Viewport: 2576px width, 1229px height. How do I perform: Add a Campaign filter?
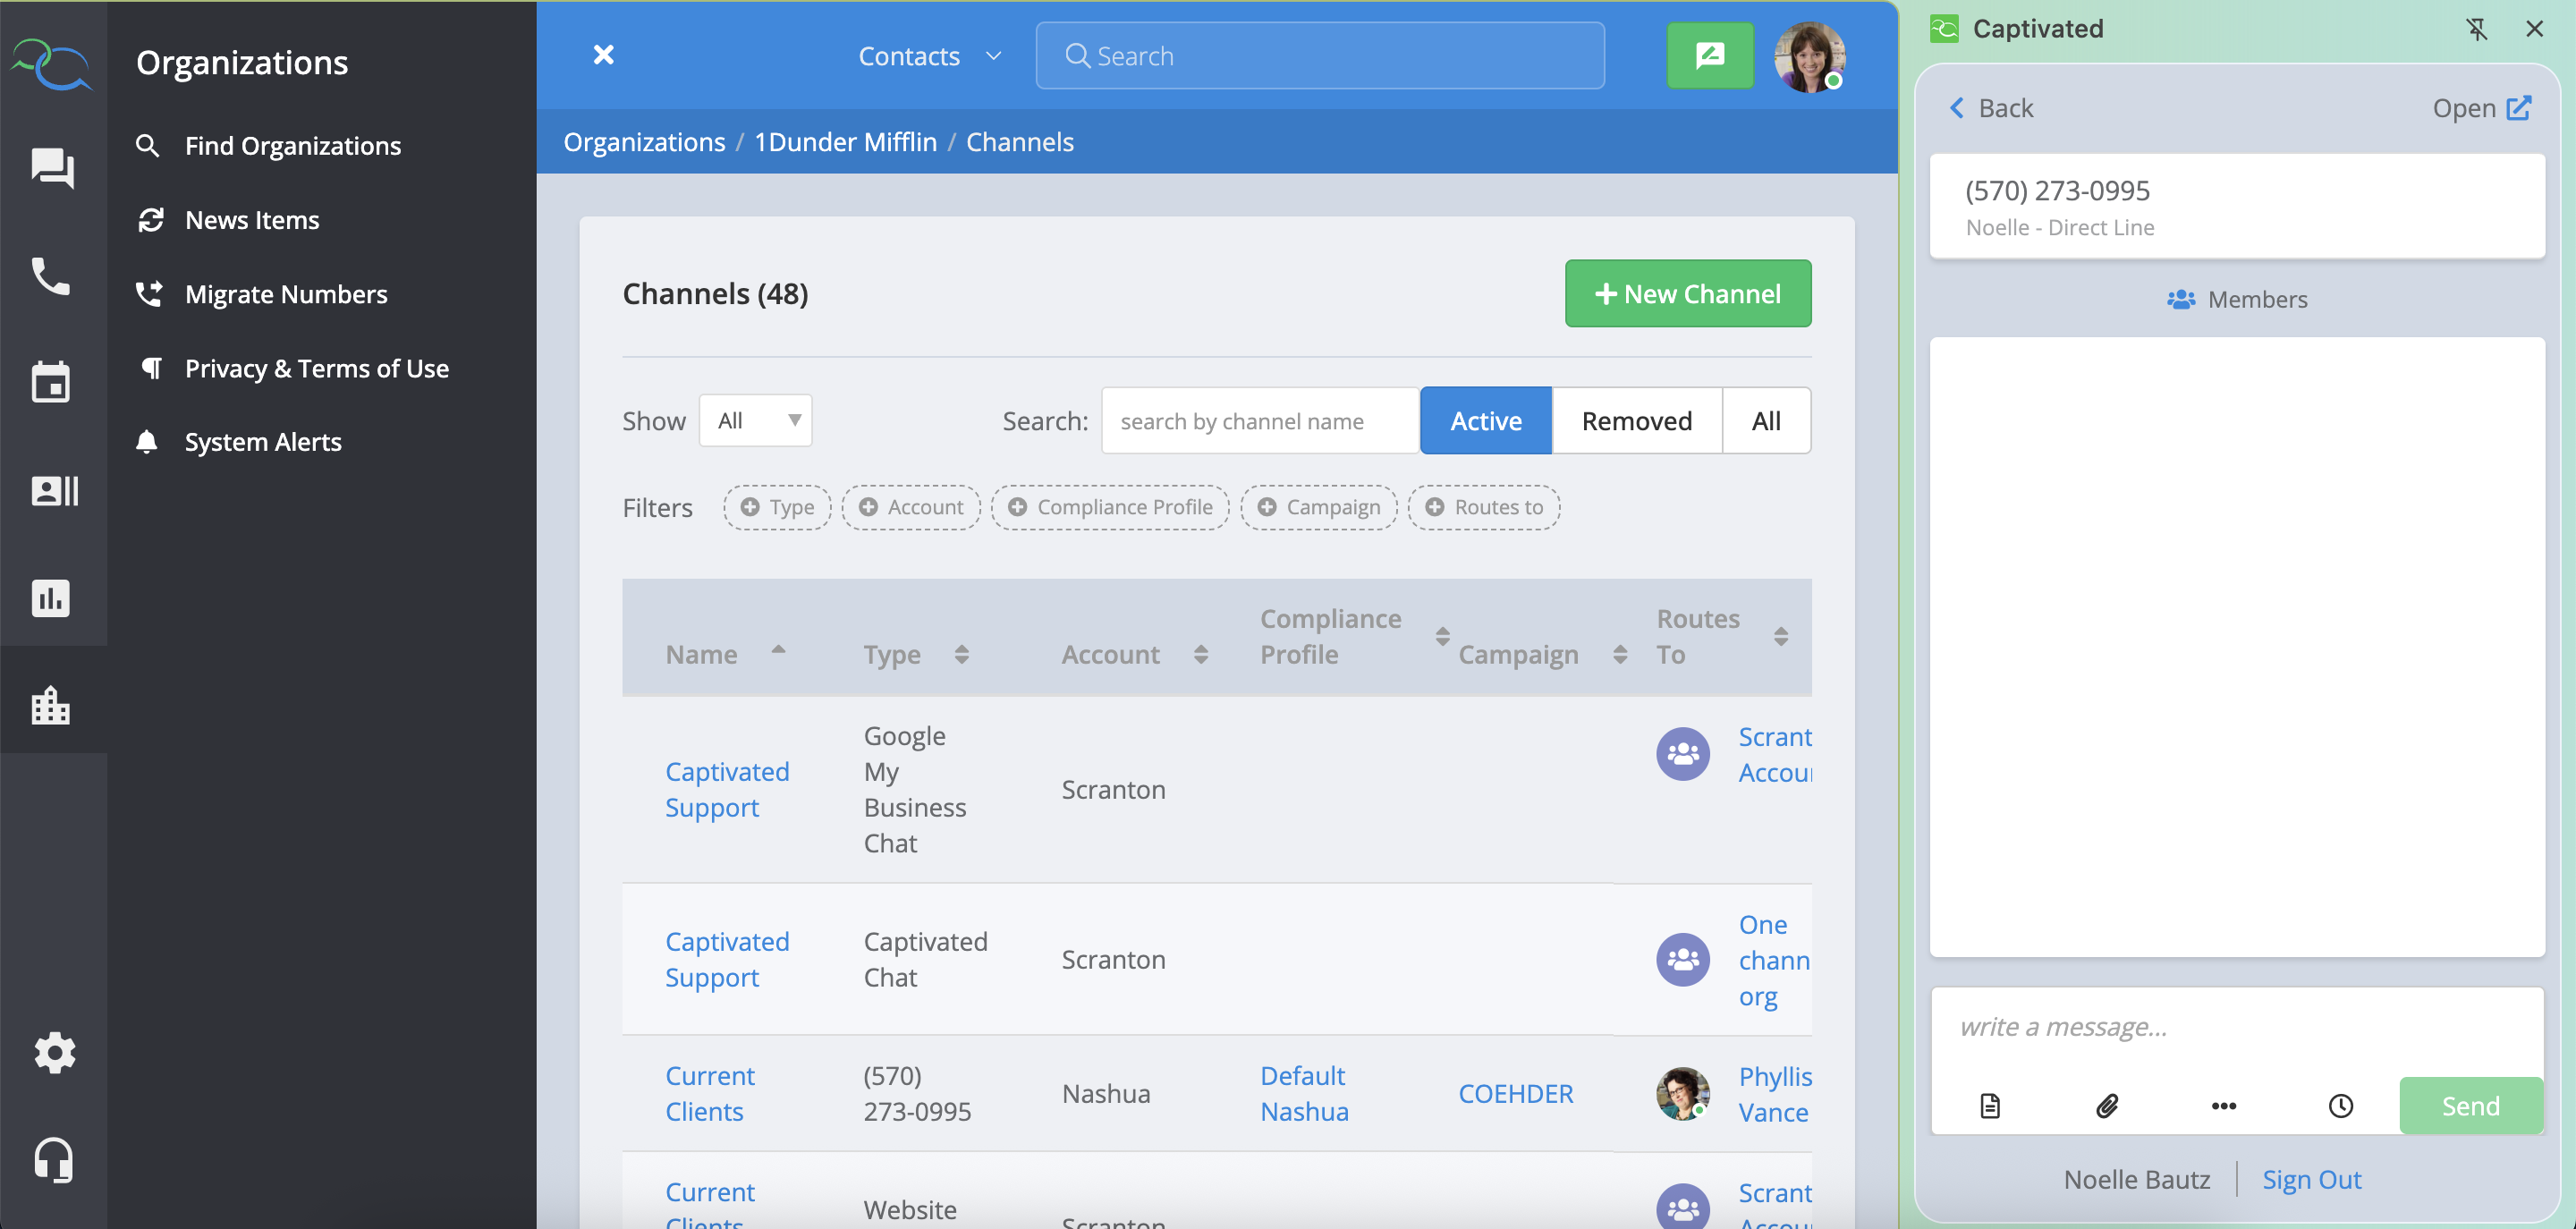(1318, 507)
